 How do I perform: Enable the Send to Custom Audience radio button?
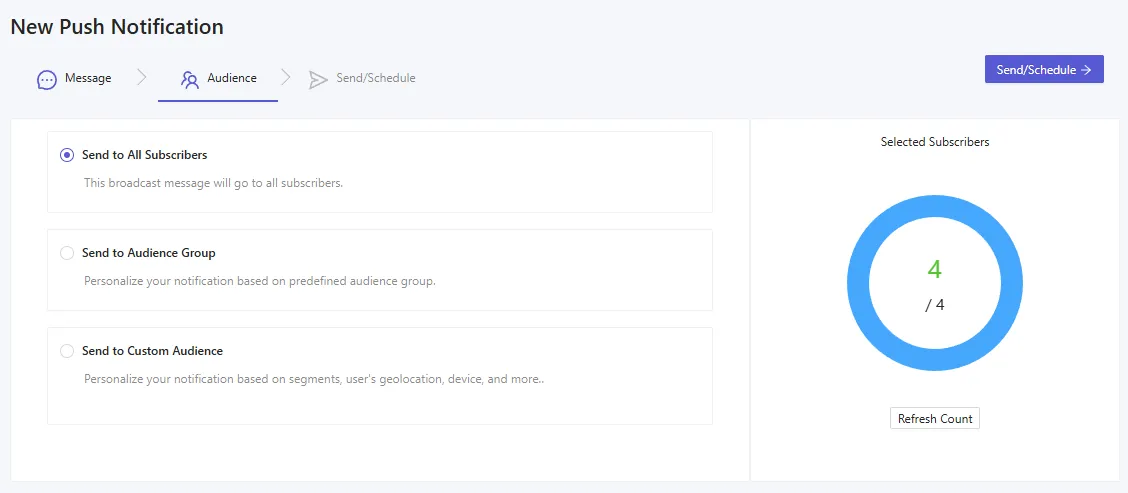67,351
